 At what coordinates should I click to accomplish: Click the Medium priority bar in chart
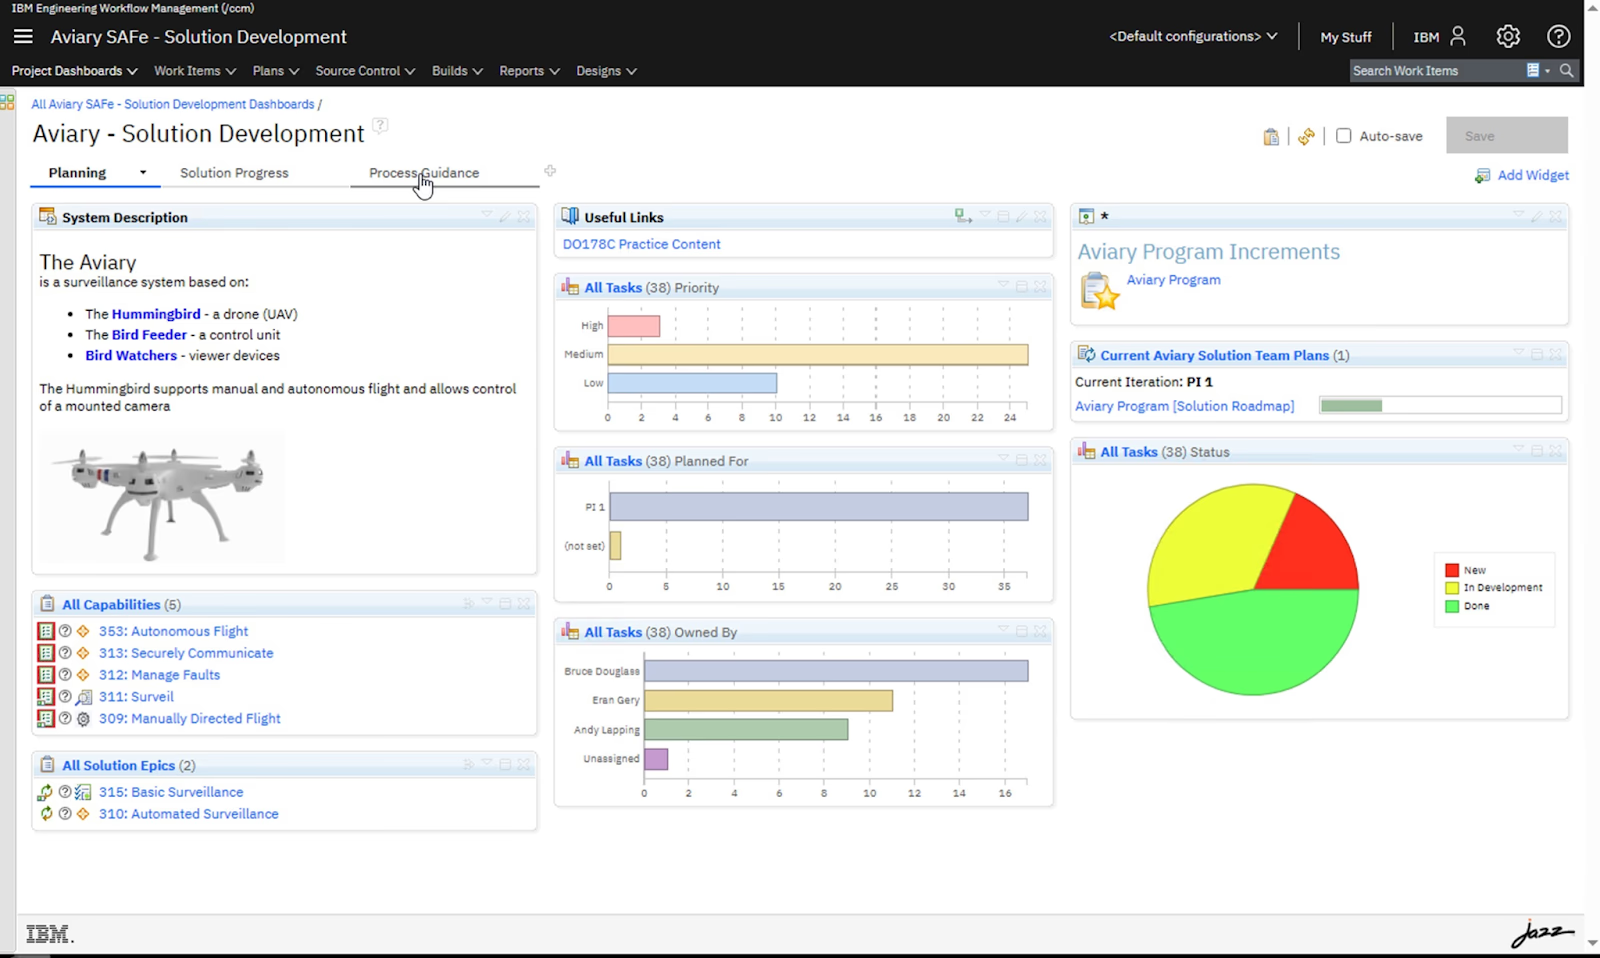[x=818, y=354]
